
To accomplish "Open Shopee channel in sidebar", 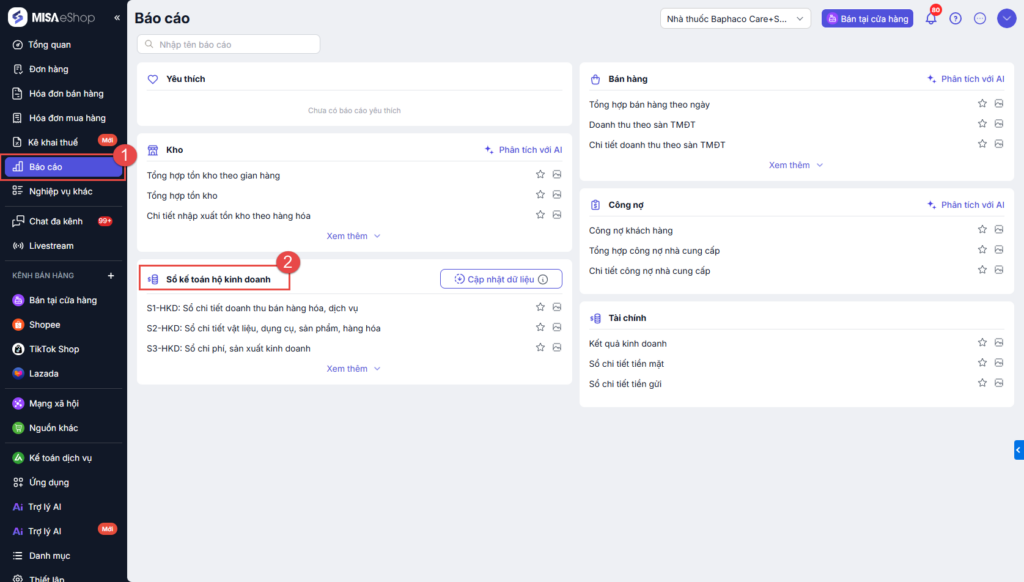I will click(44, 324).
